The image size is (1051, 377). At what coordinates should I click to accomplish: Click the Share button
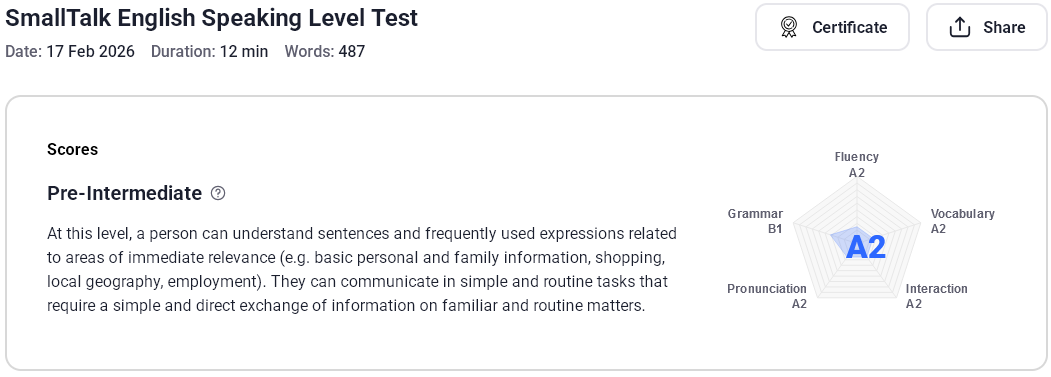pyautogui.click(x=987, y=27)
